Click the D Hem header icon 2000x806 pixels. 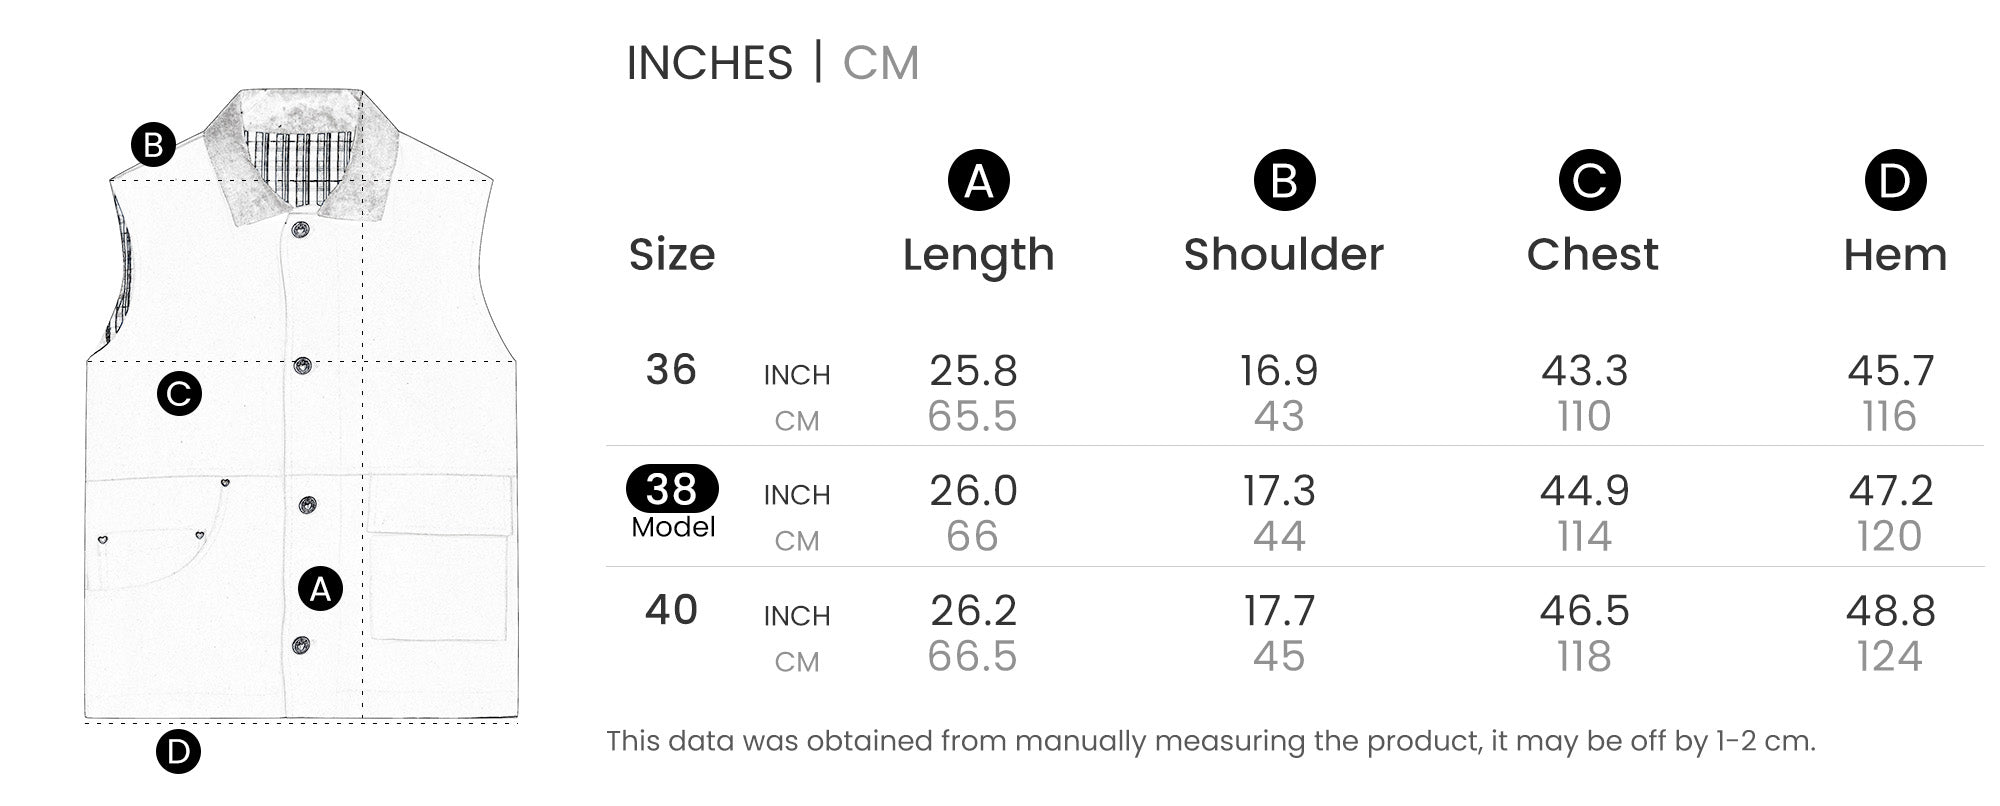click(1895, 180)
